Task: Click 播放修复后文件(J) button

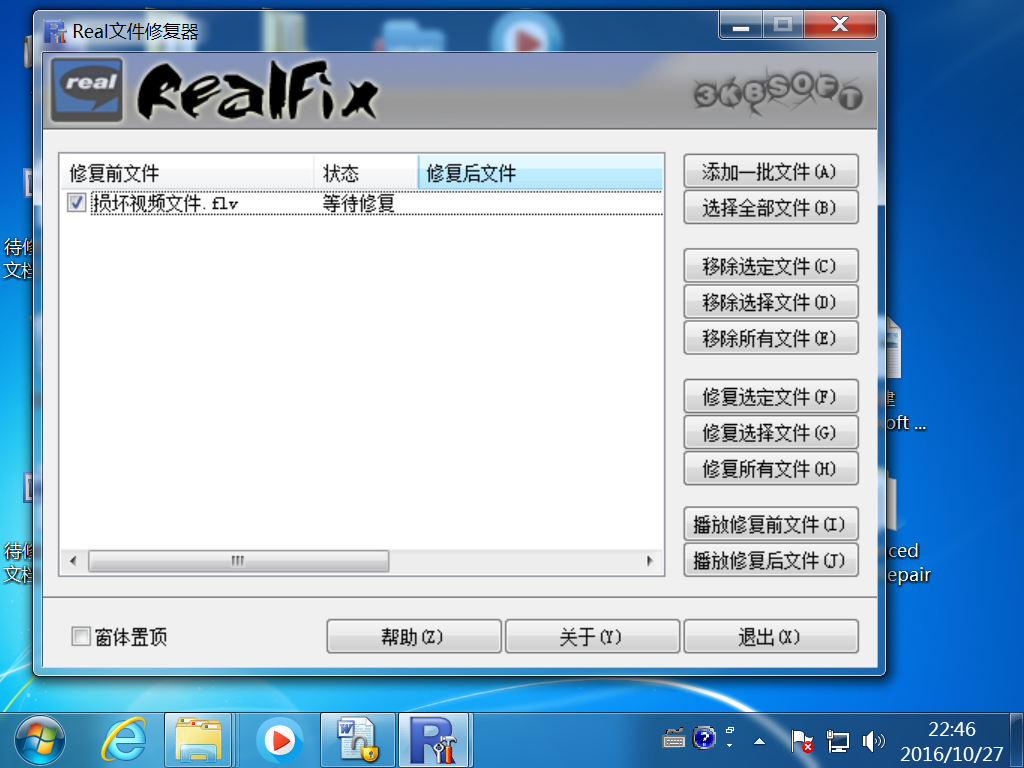Action: pos(771,560)
